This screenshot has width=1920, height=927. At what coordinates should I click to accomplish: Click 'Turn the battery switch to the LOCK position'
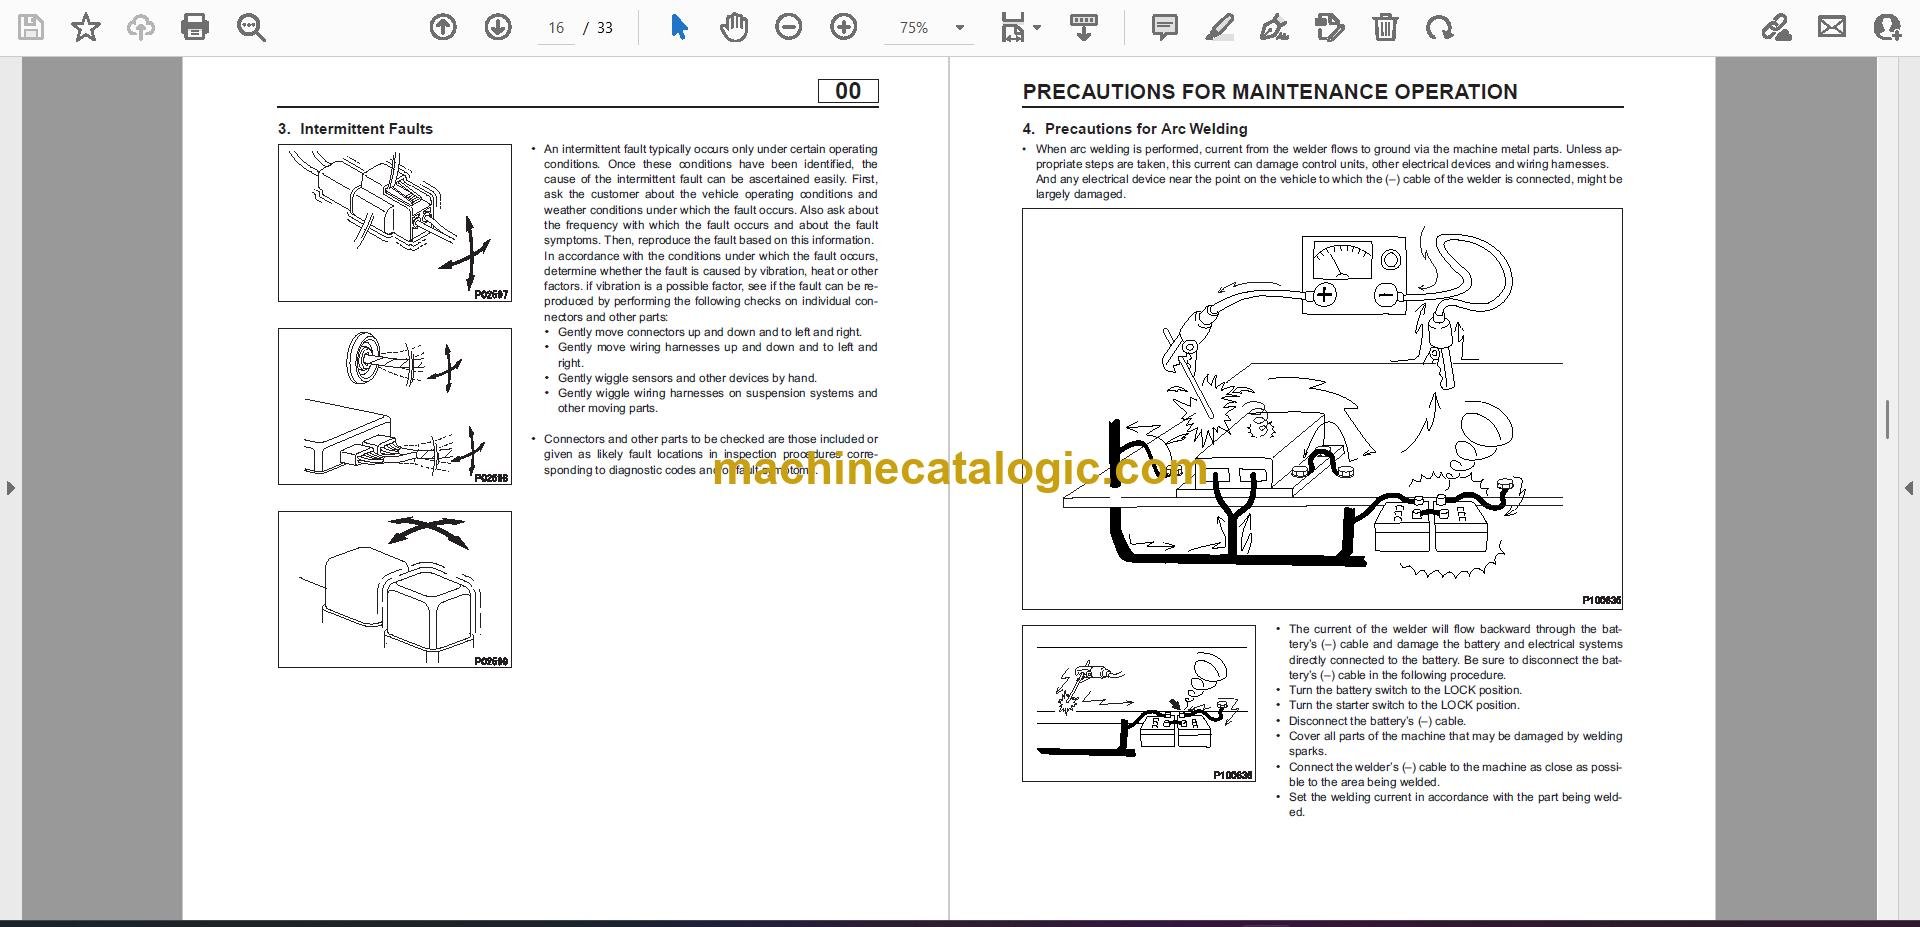[1405, 690]
